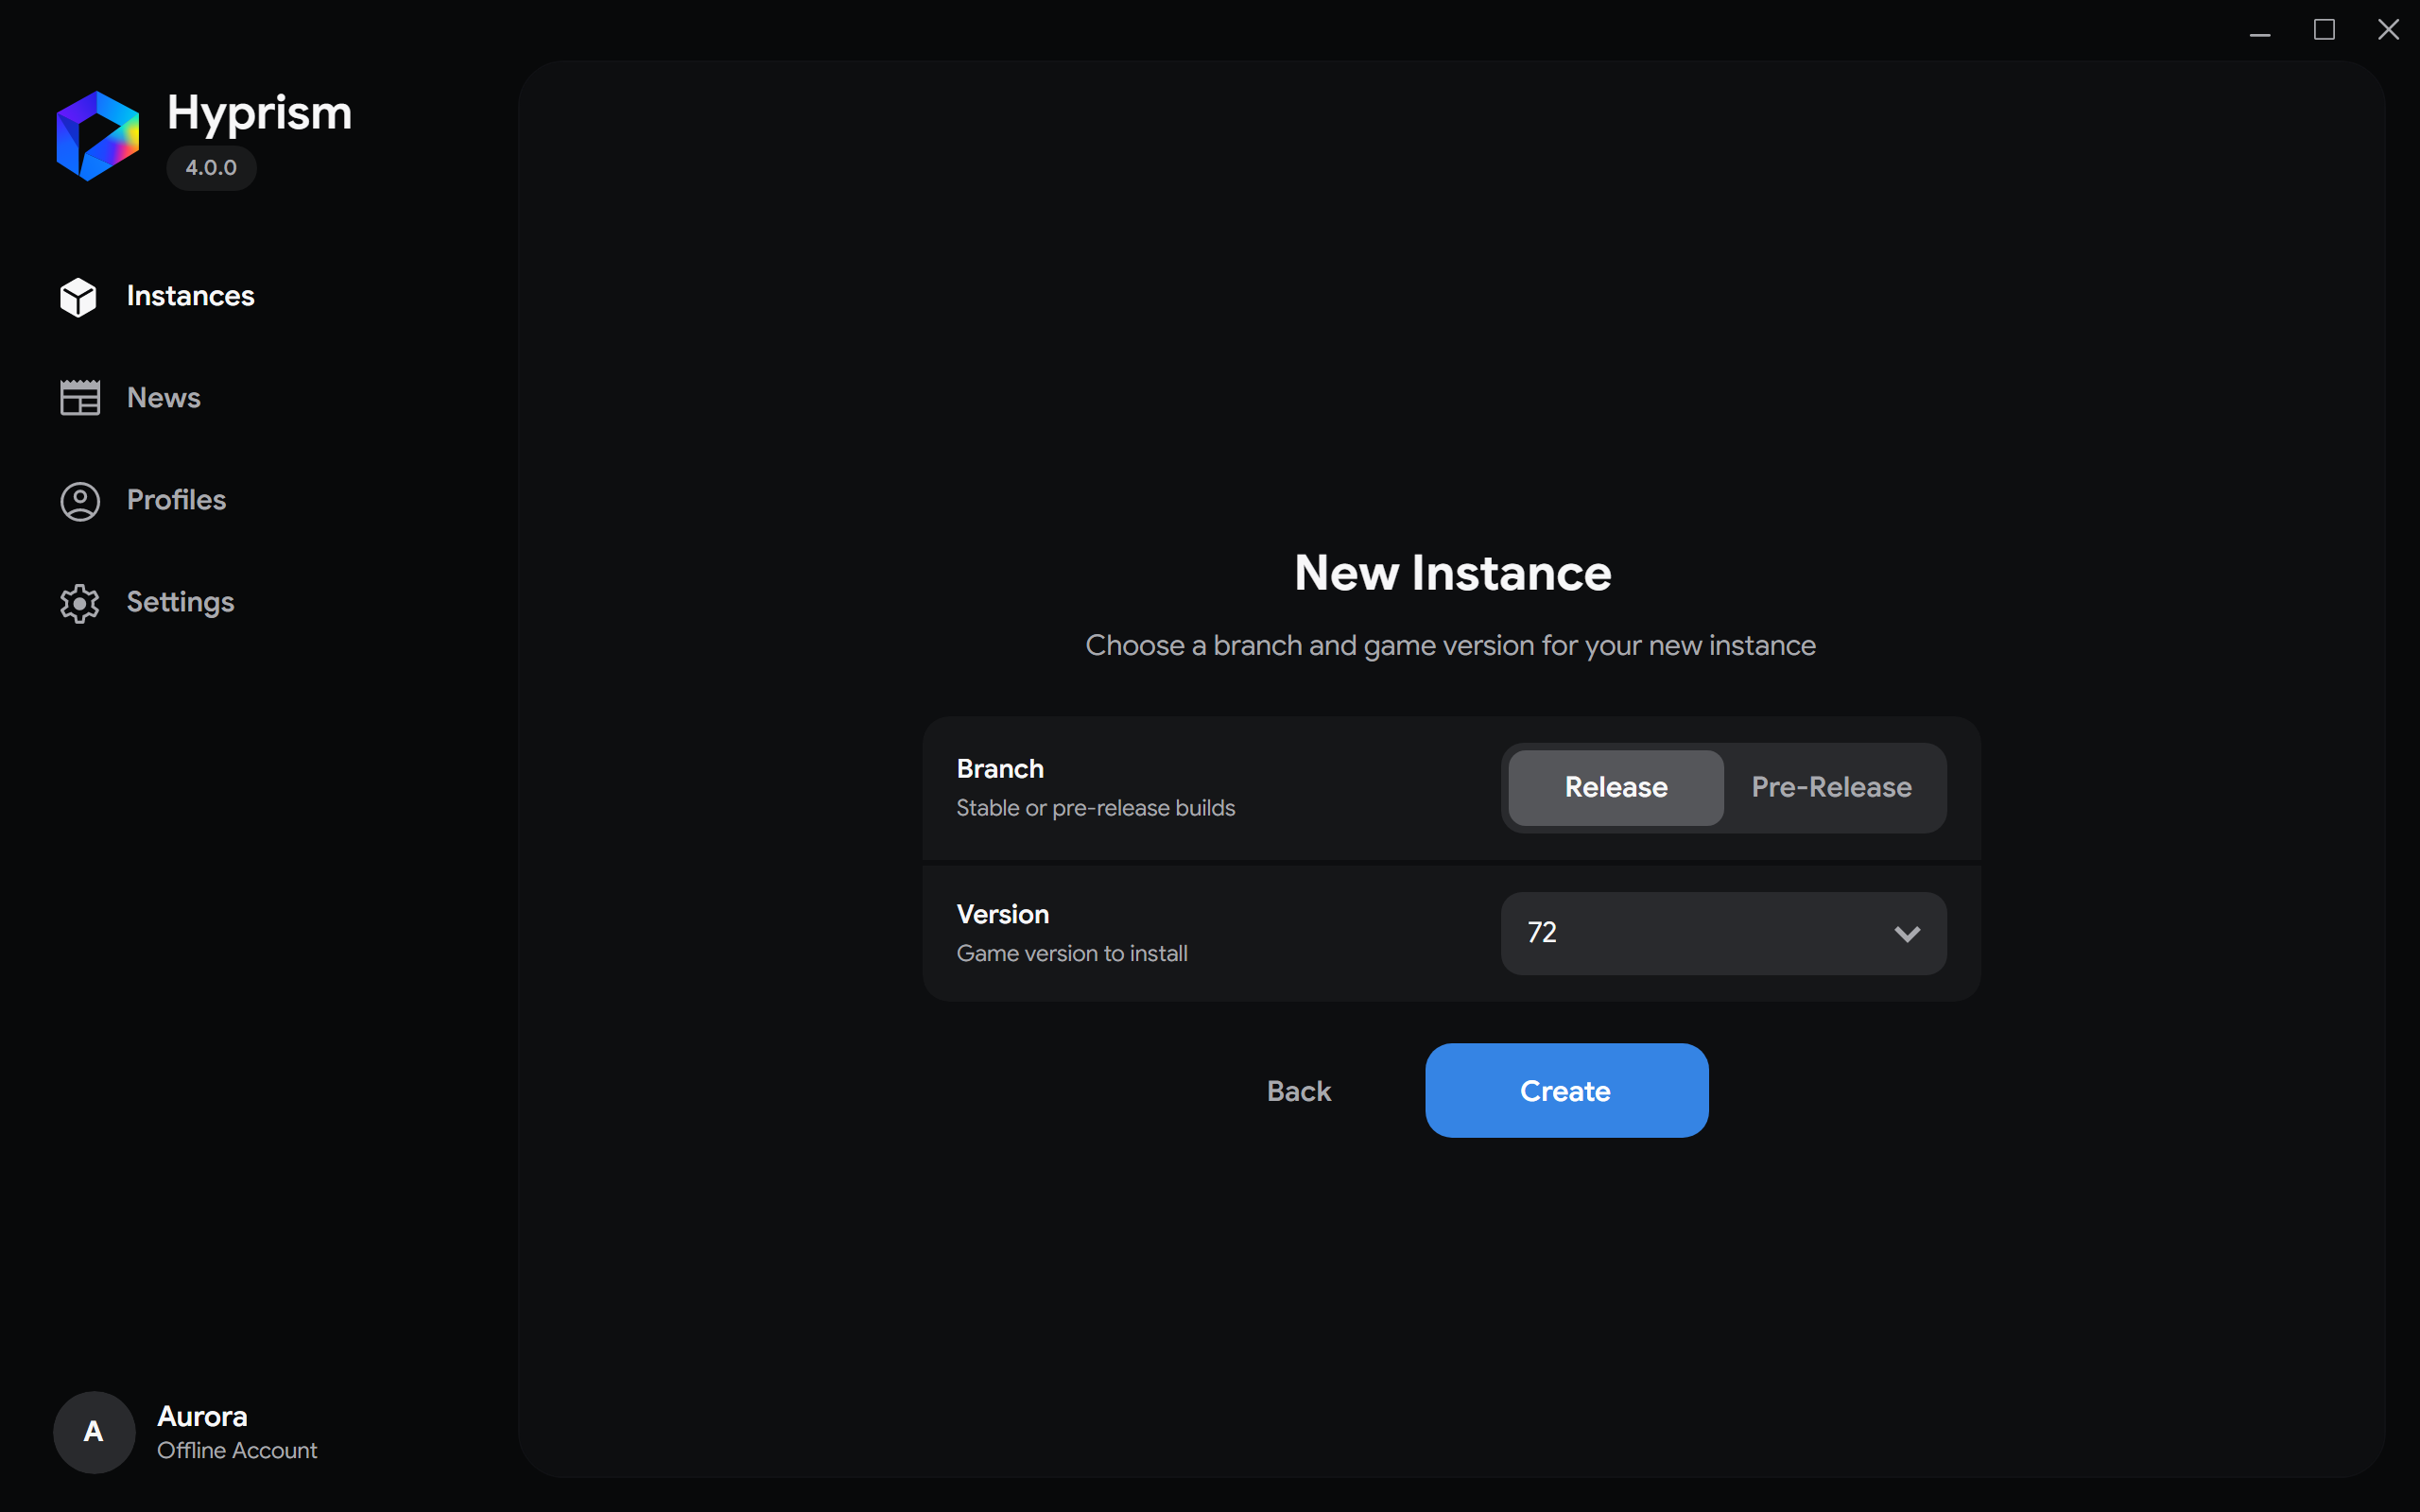
Task: Open the Profiles sidebar label
Action: (x=176, y=500)
